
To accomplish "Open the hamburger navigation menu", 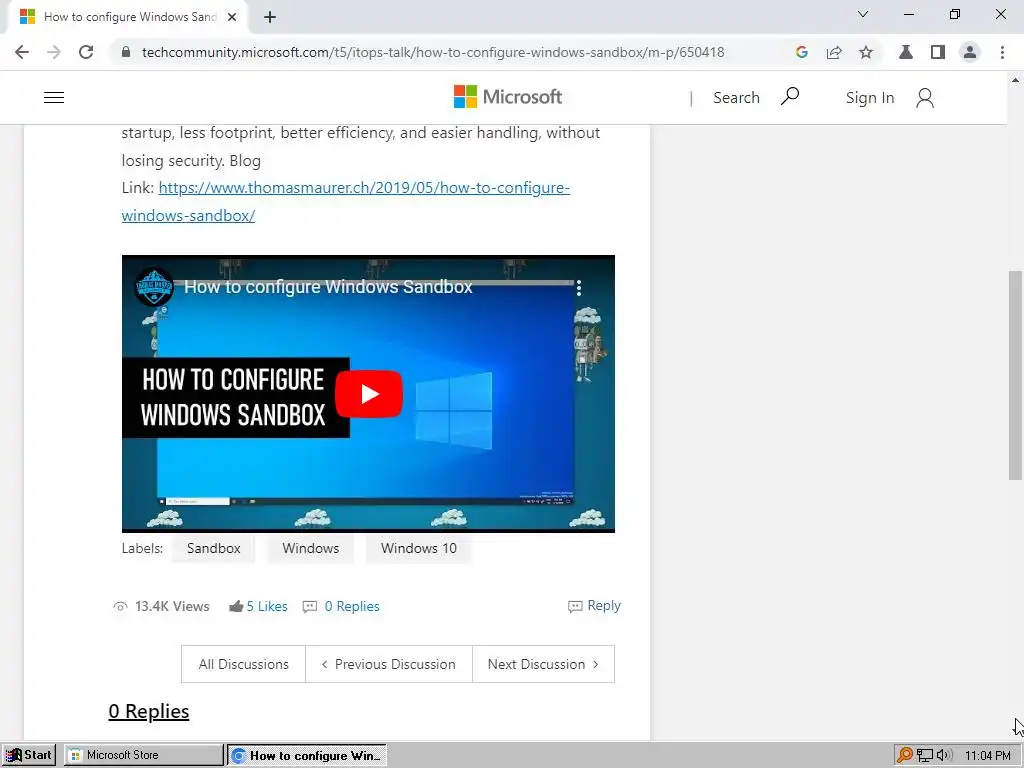I will tap(54, 97).
